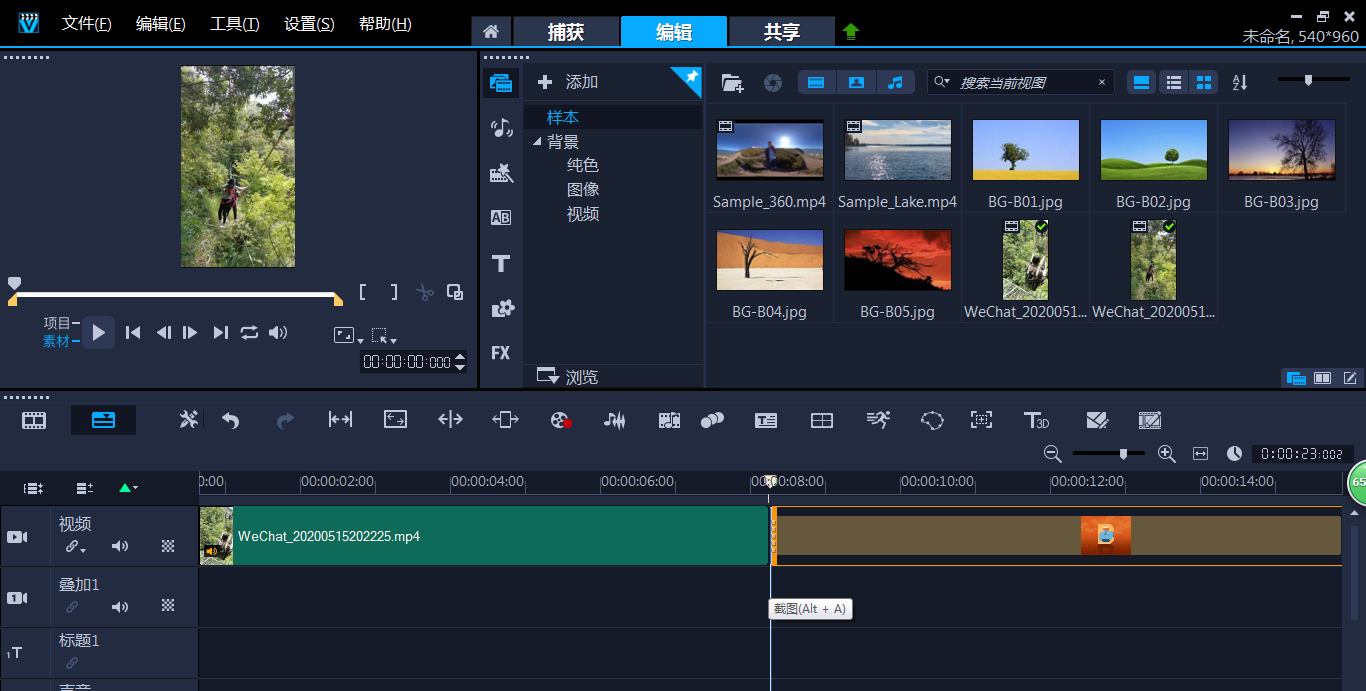Open the search filter magnifier dropdown
This screenshot has width=1366, height=691.
(x=941, y=82)
